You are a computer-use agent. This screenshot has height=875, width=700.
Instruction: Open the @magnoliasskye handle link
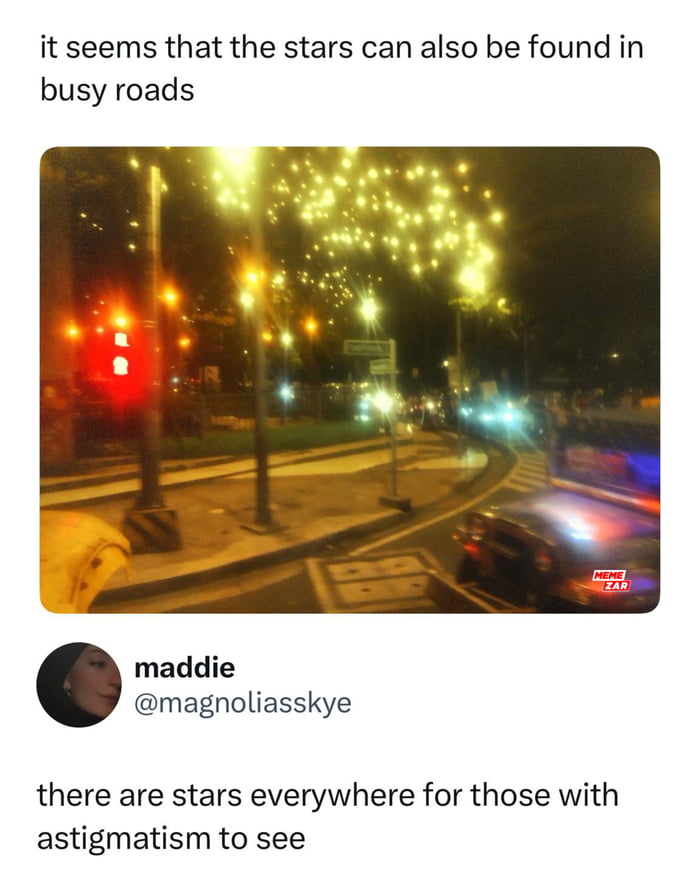[x=242, y=703]
